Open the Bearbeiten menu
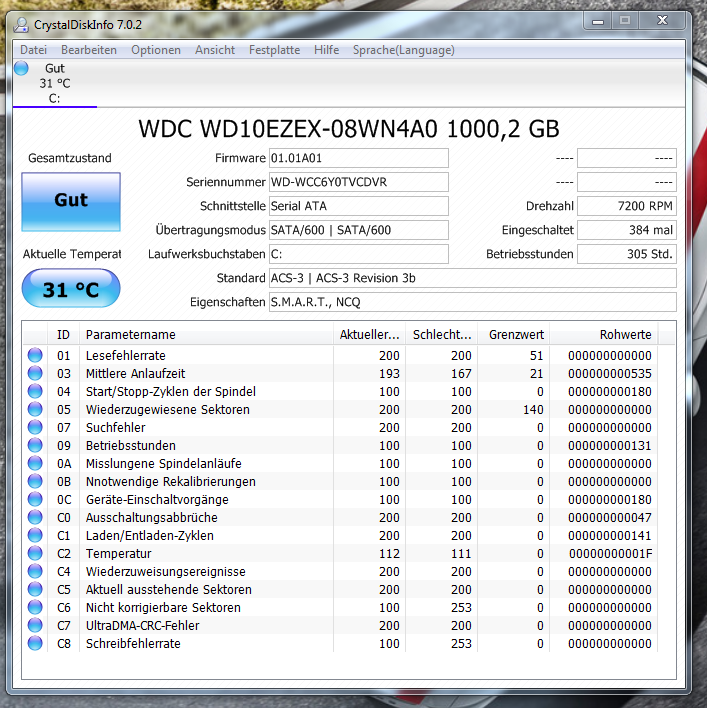This screenshot has height=708, width=707. coord(89,50)
